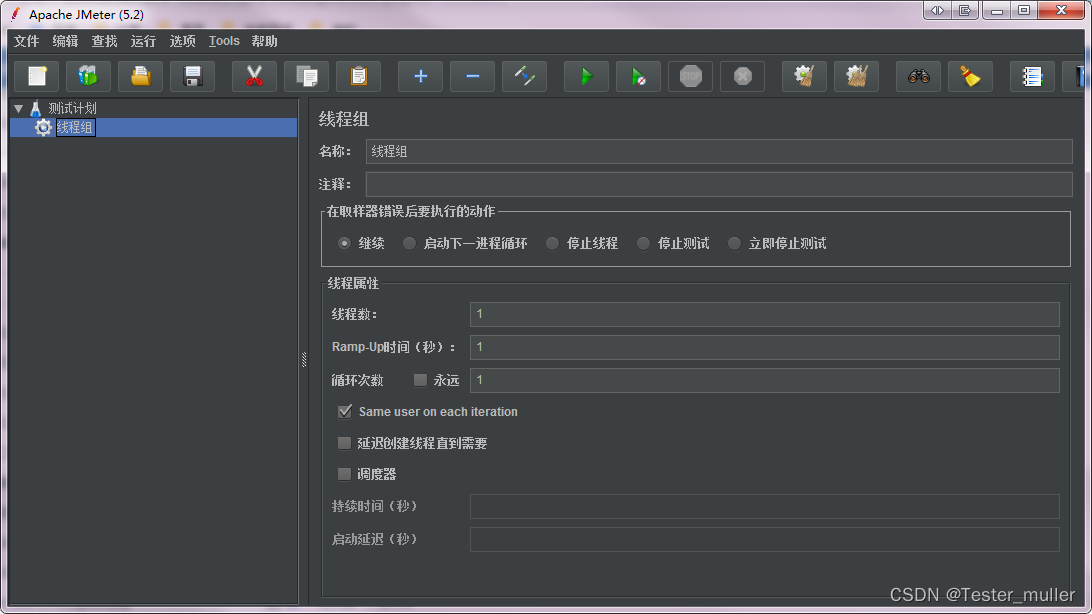The width and height of the screenshot is (1092, 614).
Task: Click the 持续时间（秒） field
Action: tap(765, 506)
